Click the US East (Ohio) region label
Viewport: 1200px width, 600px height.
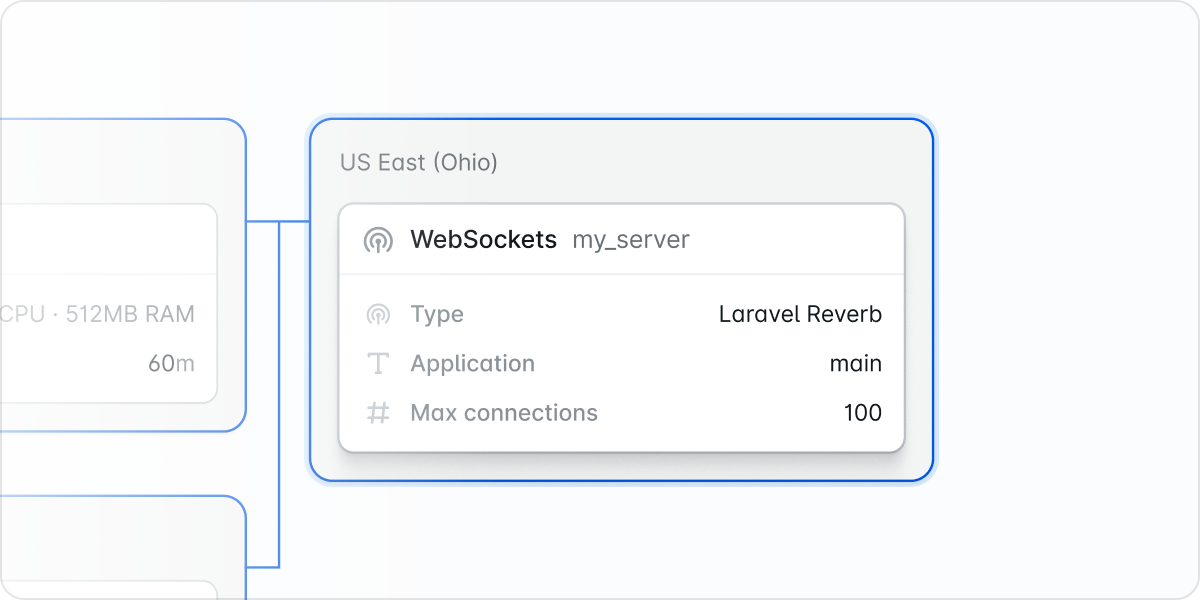tap(419, 162)
